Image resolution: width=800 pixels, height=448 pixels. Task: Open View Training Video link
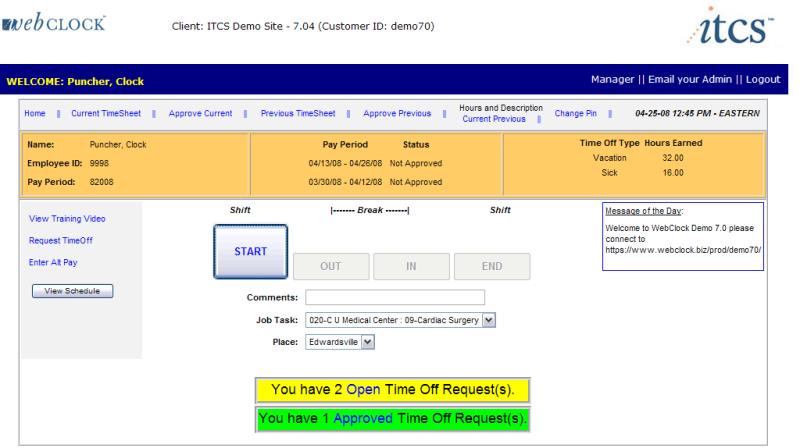click(67, 218)
